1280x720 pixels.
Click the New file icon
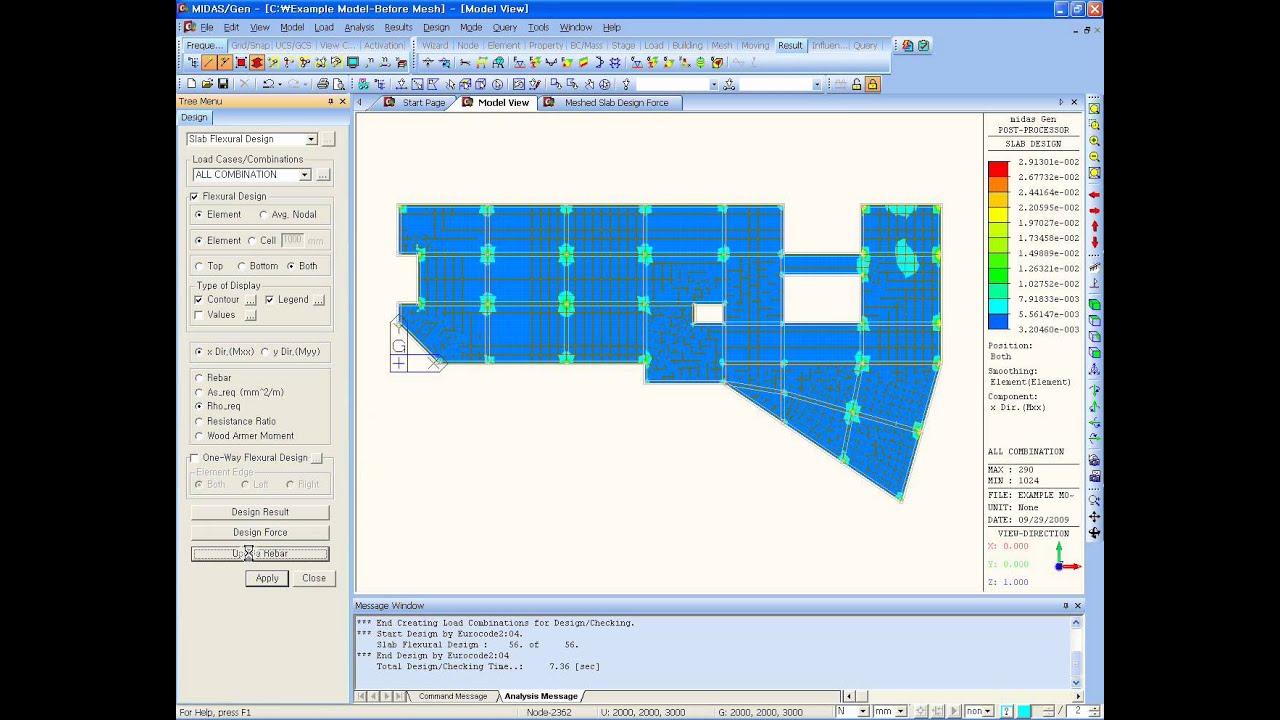191,84
